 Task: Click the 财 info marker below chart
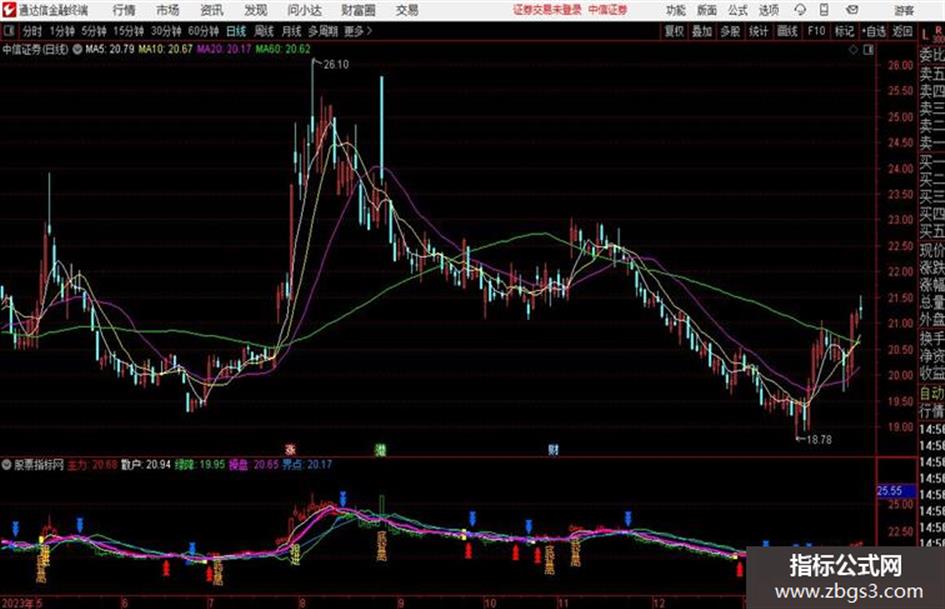(553, 450)
